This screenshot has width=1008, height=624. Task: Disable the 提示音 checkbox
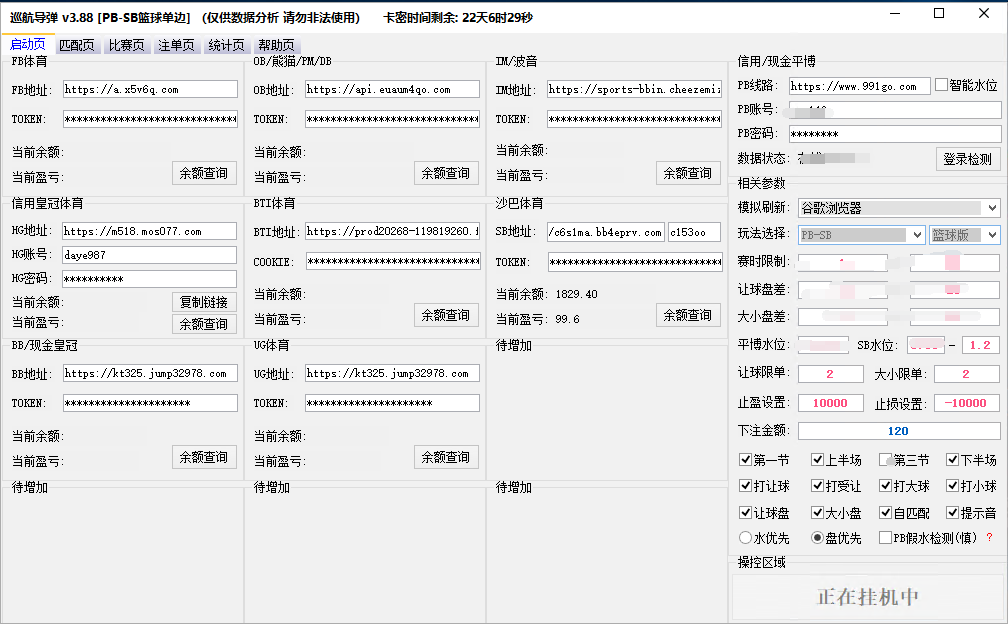952,512
